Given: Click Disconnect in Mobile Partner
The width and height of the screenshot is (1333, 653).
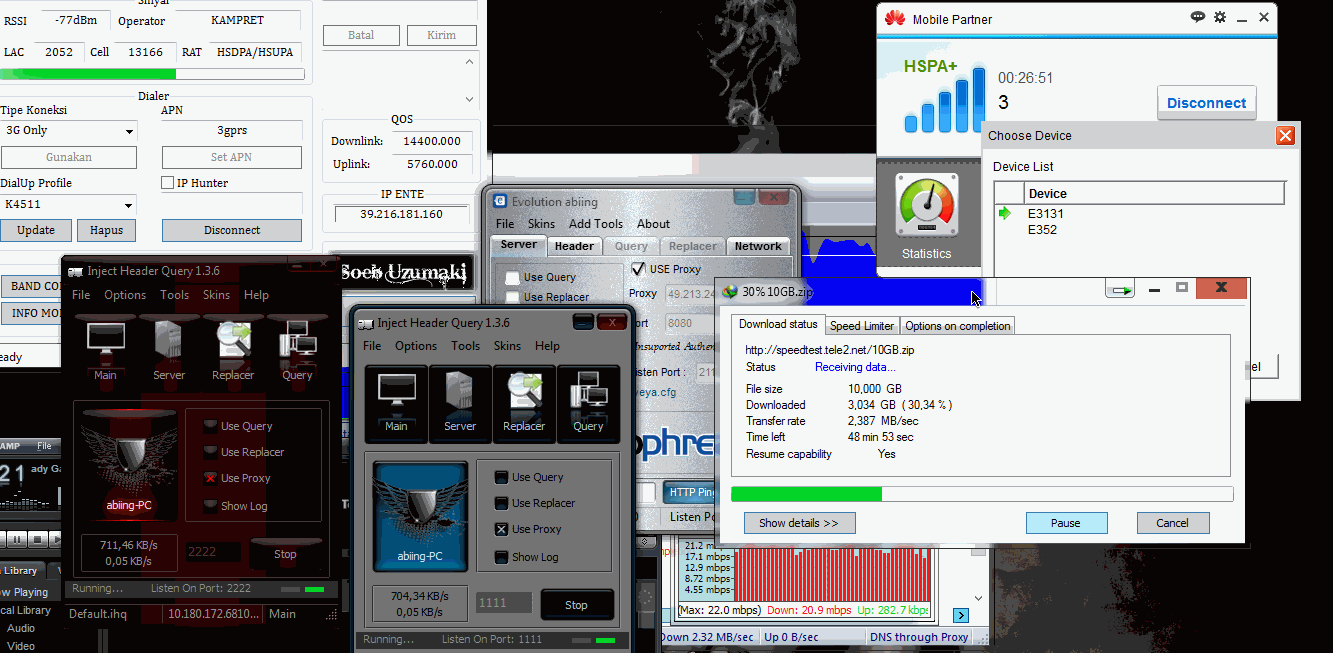Looking at the screenshot, I should click(x=1206, y=103).
